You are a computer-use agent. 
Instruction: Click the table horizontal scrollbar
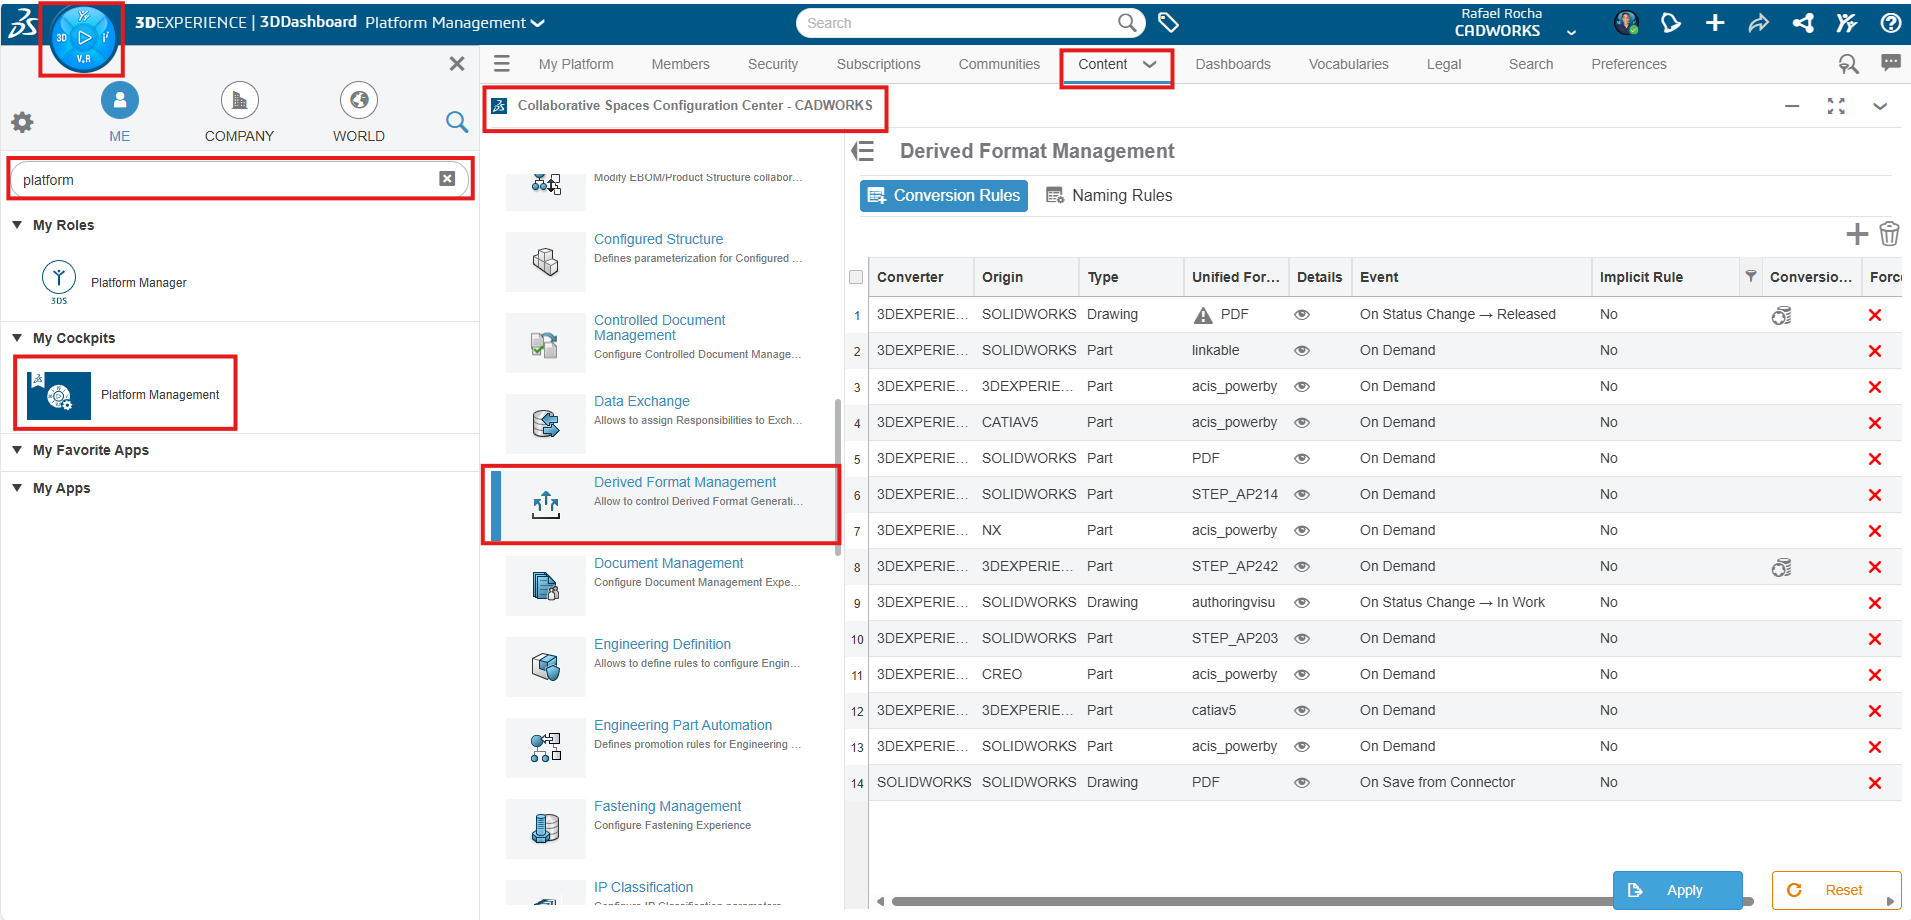coord(1323,901)
